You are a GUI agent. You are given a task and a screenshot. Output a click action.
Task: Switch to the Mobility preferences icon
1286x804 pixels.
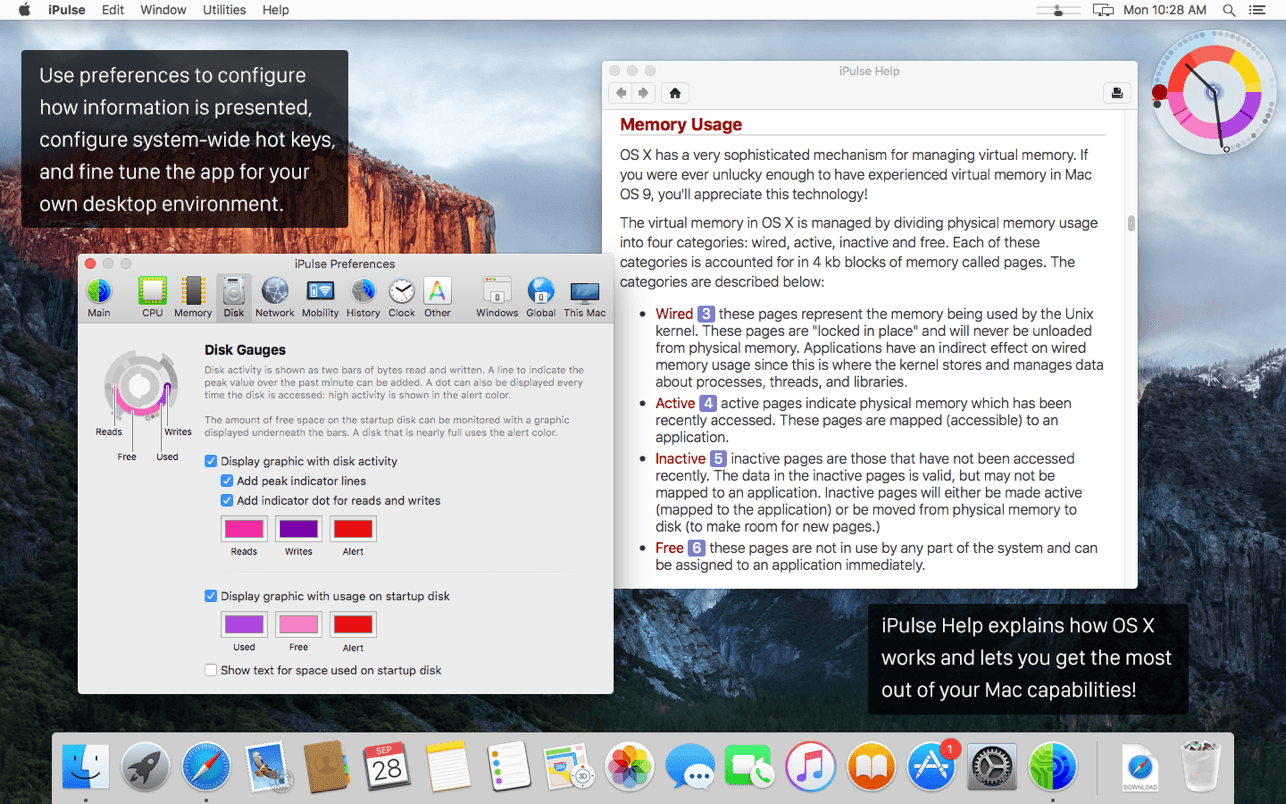(x=320, y=297)
